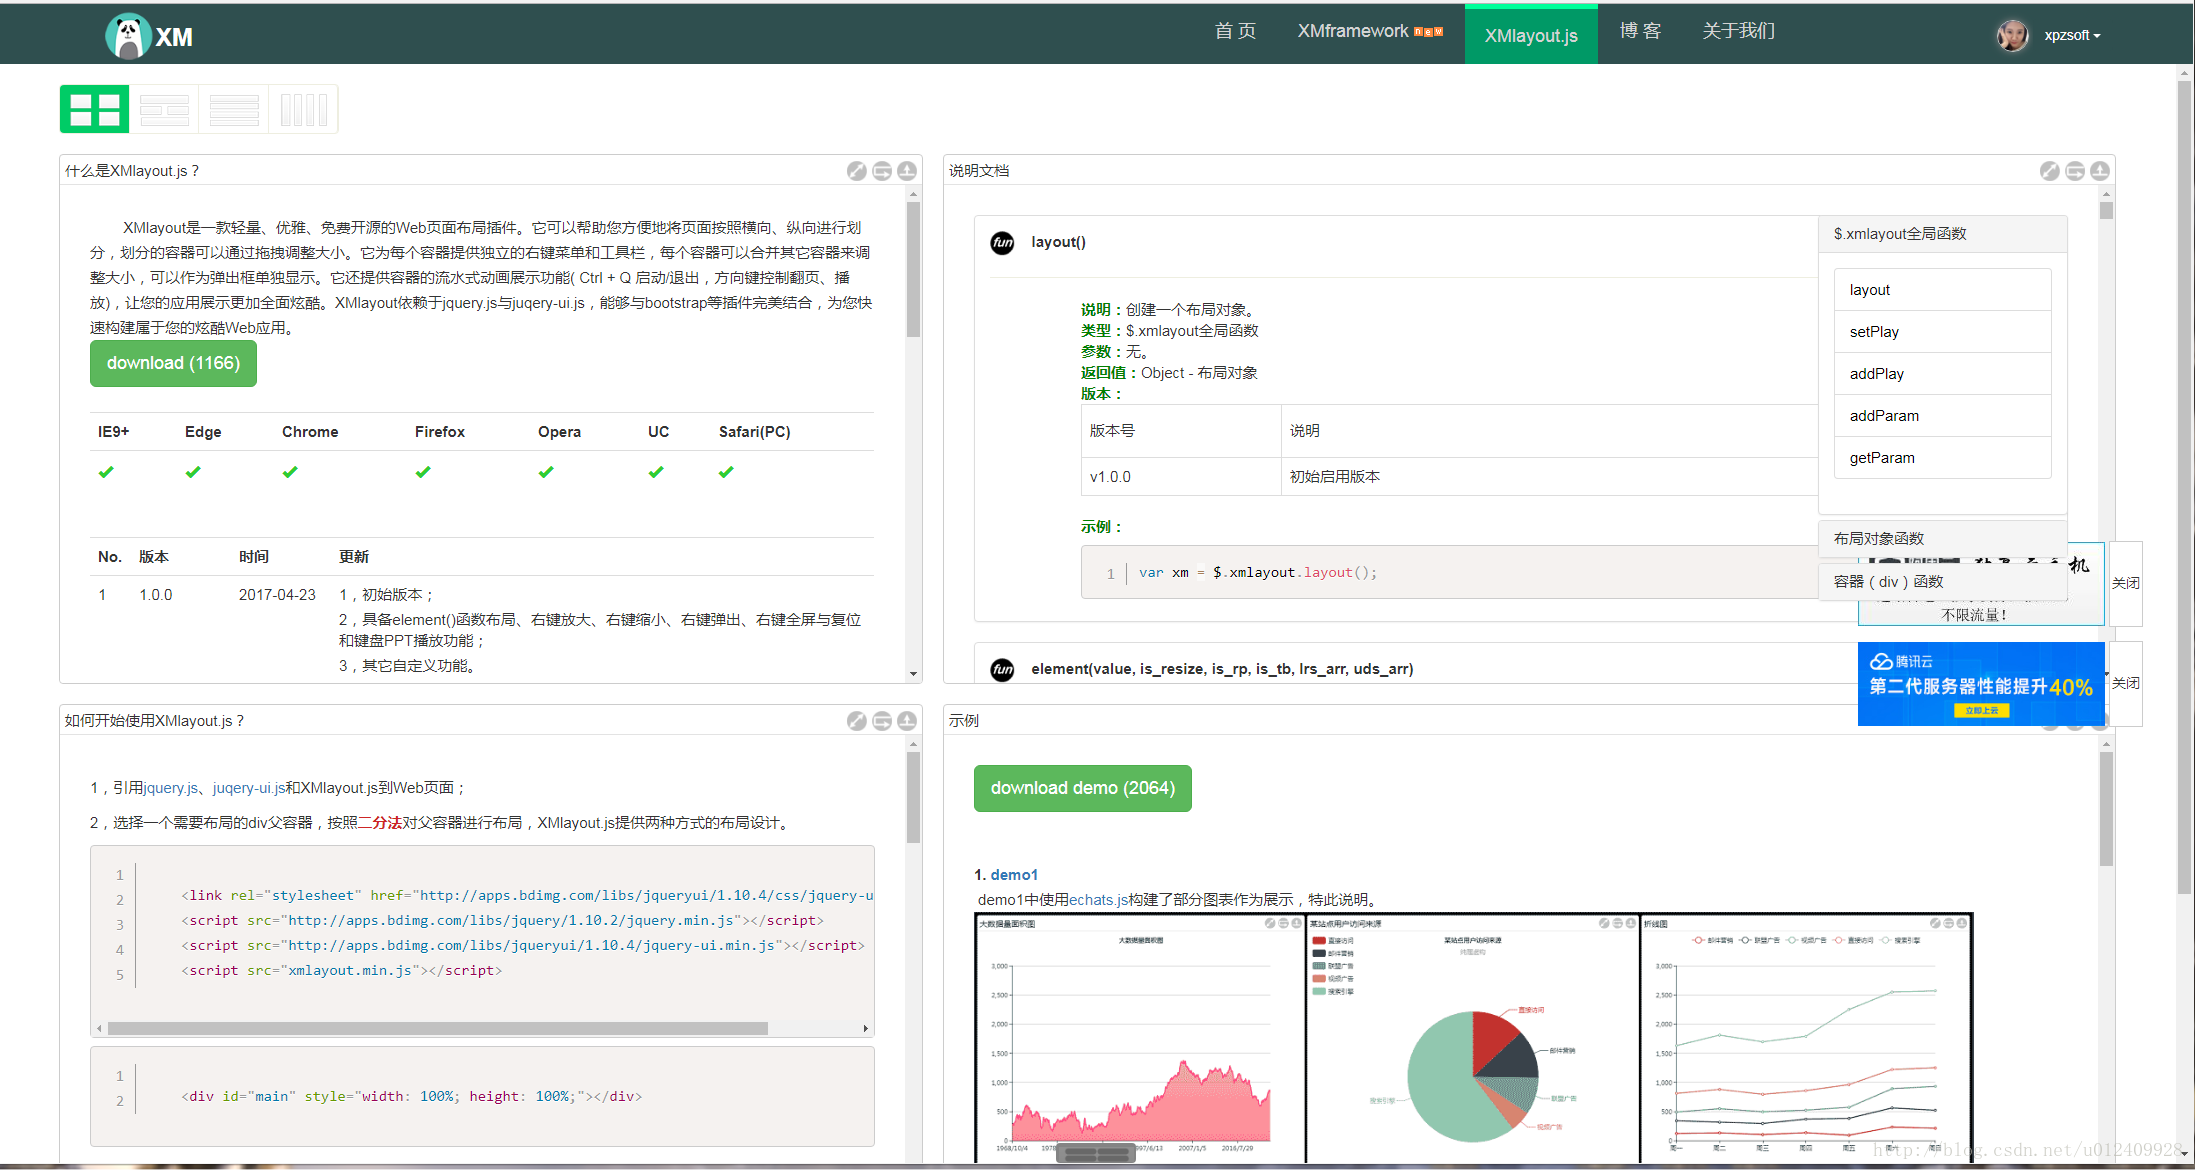
Task: Click scroll-down arrow in 什么是XMlayout.js panel
Action: [913, 674]
